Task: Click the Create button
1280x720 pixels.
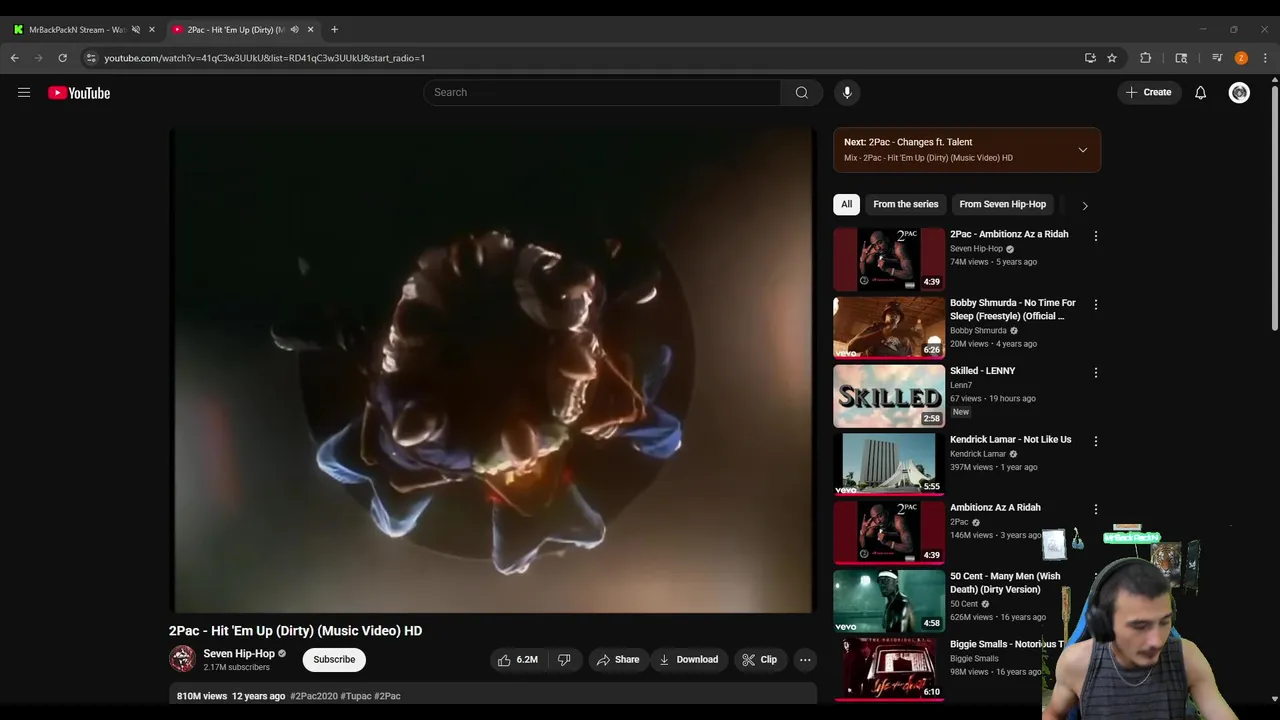Action: click(x=1148, y=92)
